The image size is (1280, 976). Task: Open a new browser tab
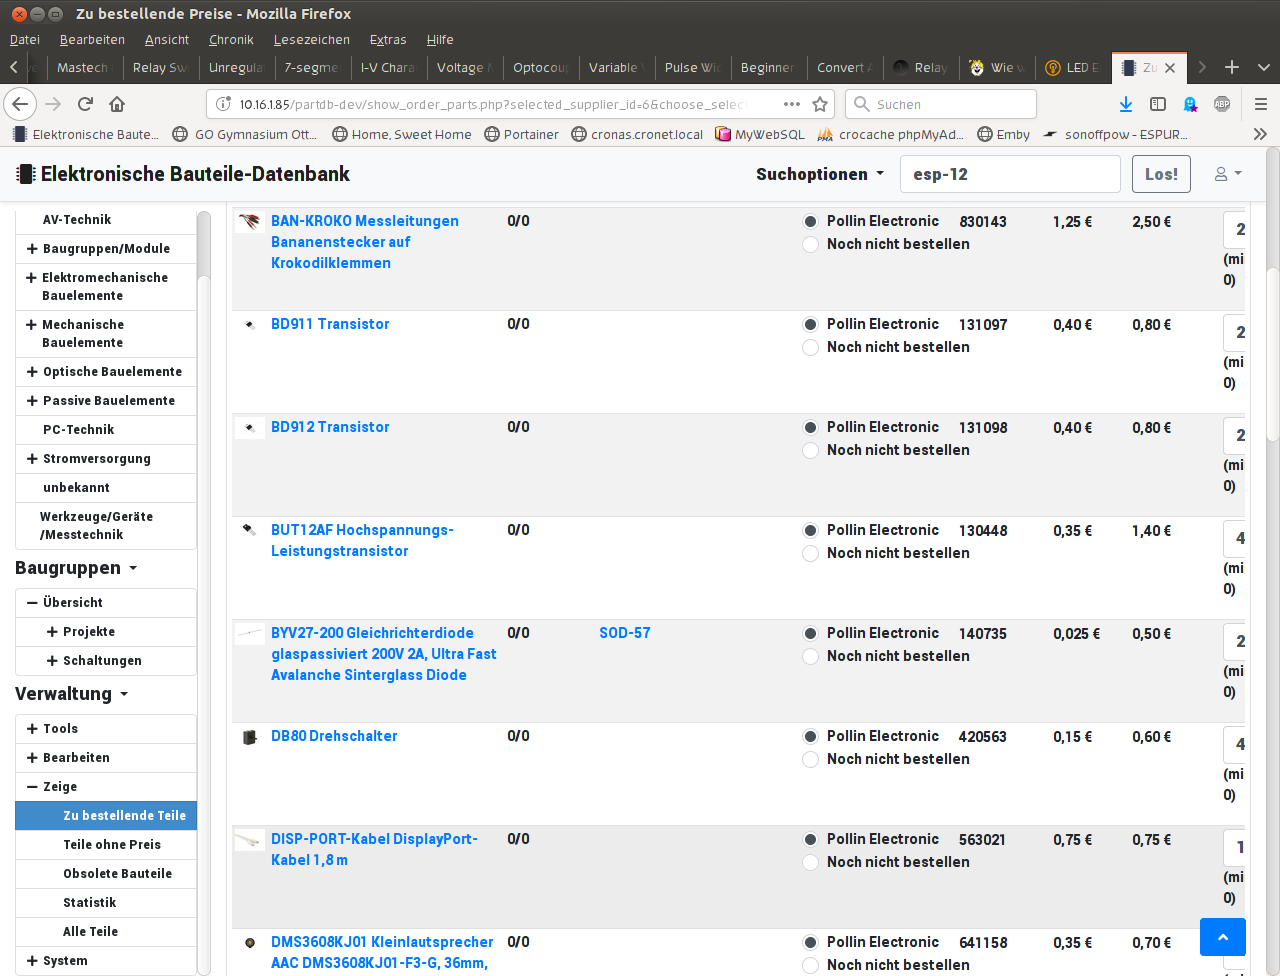(x=1232, y=67)
